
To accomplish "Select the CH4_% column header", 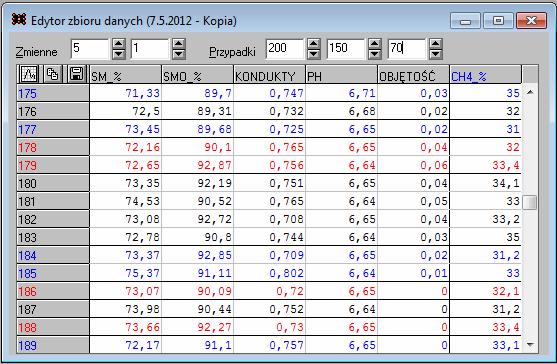I will (x=486, y=75).
